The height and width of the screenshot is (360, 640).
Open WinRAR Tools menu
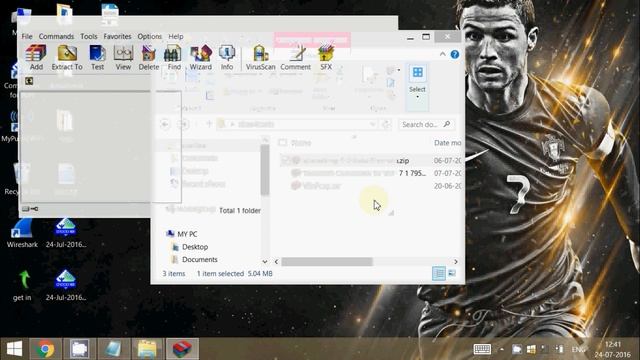pyautogui.click(x=89, y=36)
